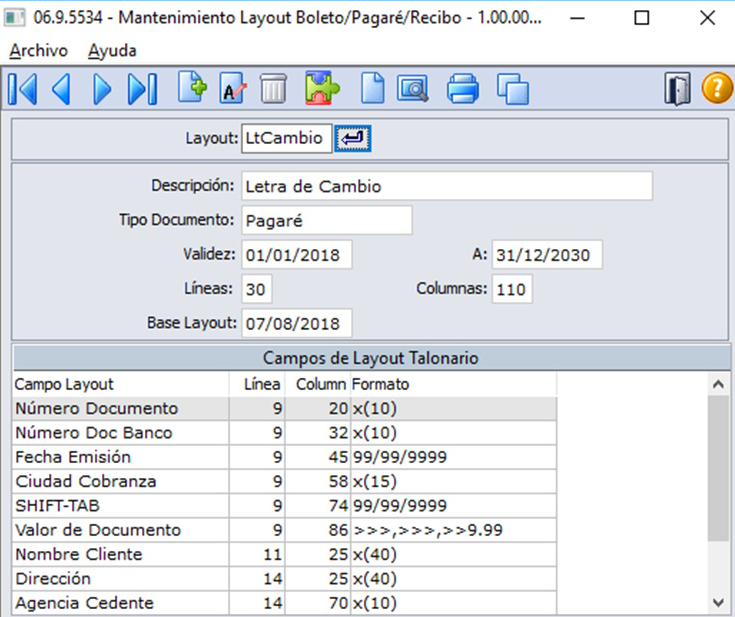Add a new layout record
Screen dimensions: 735x617
192,87
